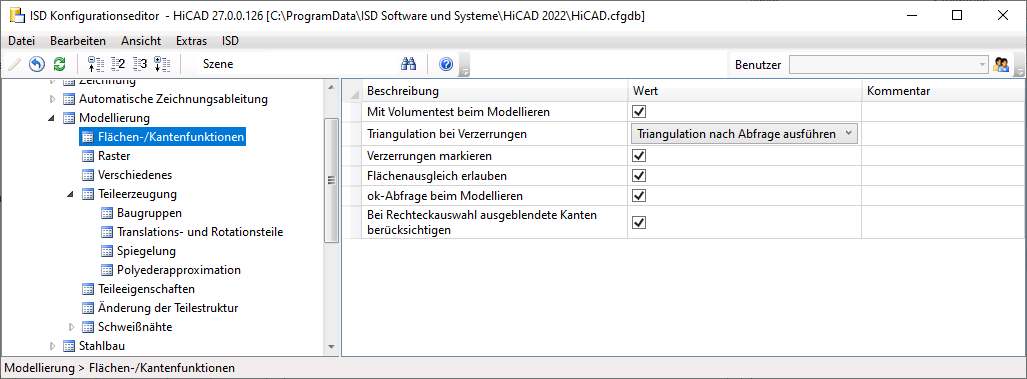Open help with blue question mark icon
The image size is (1027, 379).
tap(447, 64)
